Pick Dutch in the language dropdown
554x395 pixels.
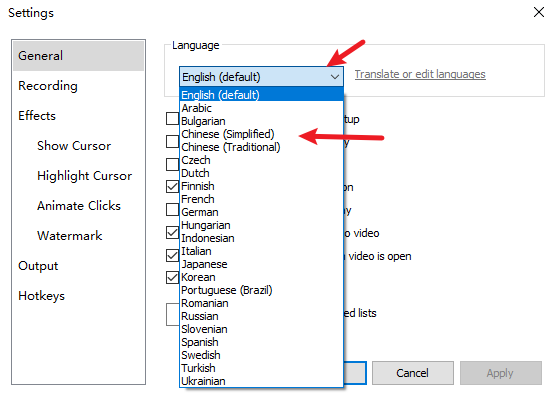[261, 173]
